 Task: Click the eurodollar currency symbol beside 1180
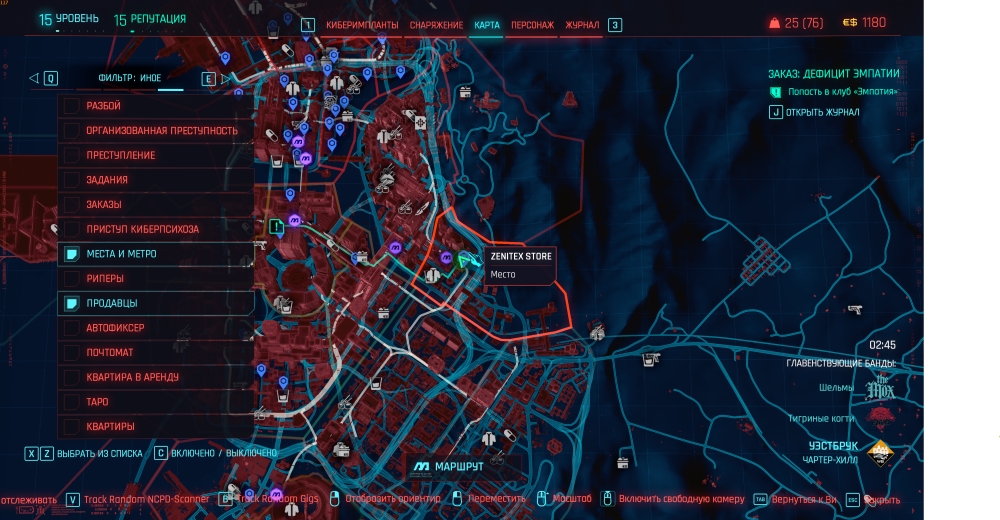(x=849, y=23)
